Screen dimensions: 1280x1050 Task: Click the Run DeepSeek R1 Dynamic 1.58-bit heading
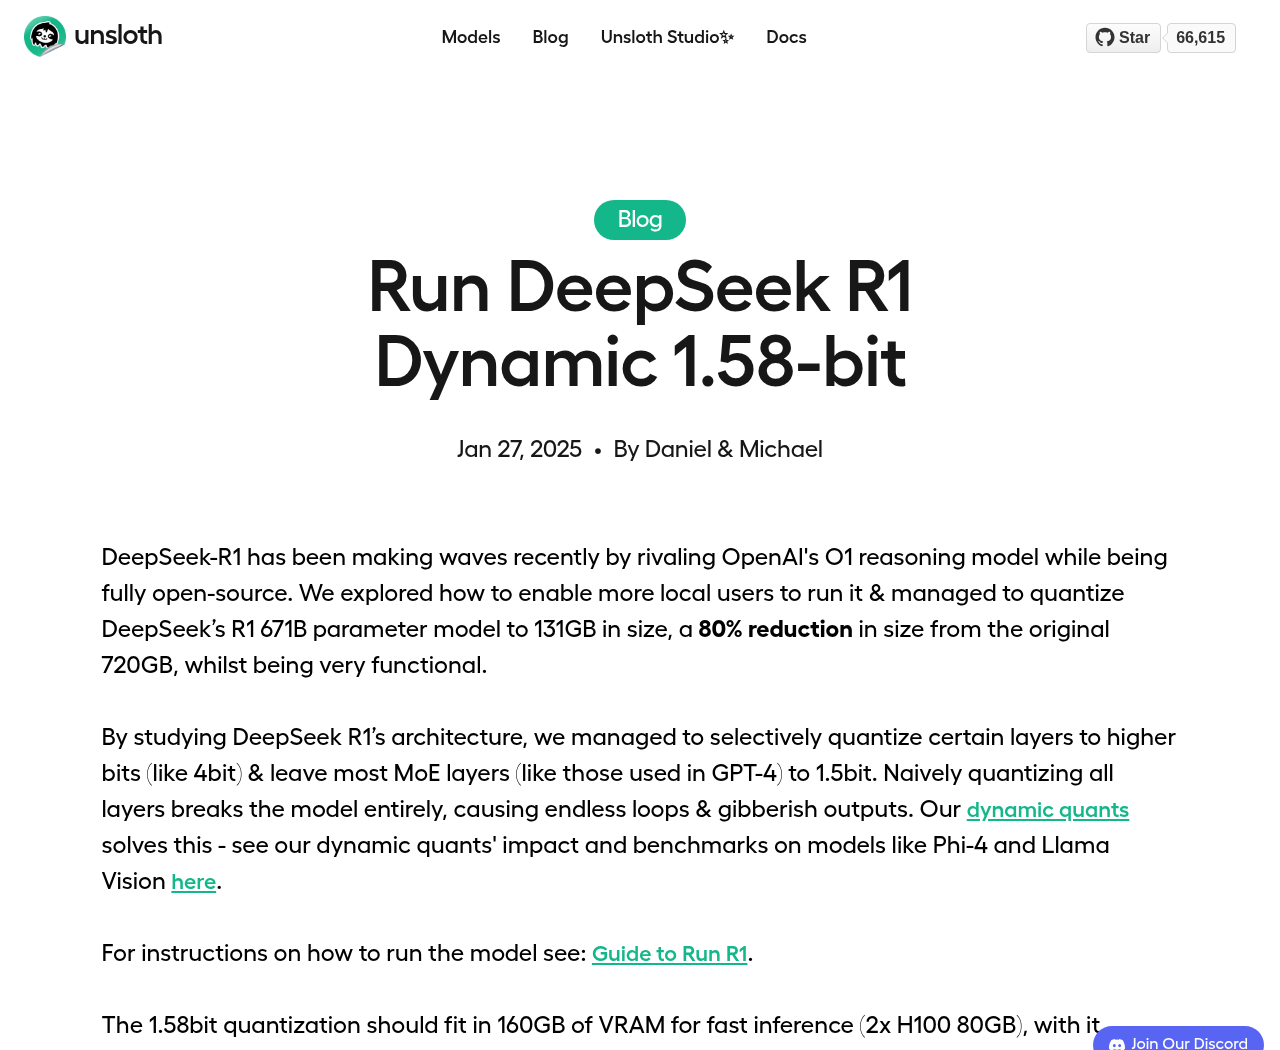click(640, 324)
